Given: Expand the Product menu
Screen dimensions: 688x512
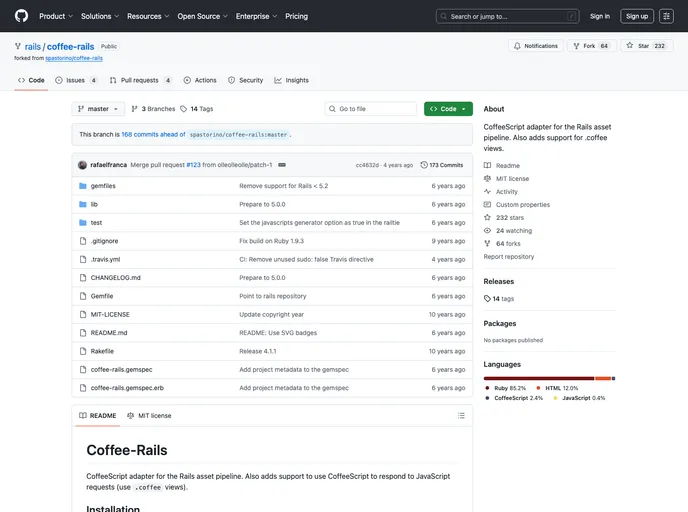Looking at the screenshot, I should pyautogui.click(x=56, y=16).
